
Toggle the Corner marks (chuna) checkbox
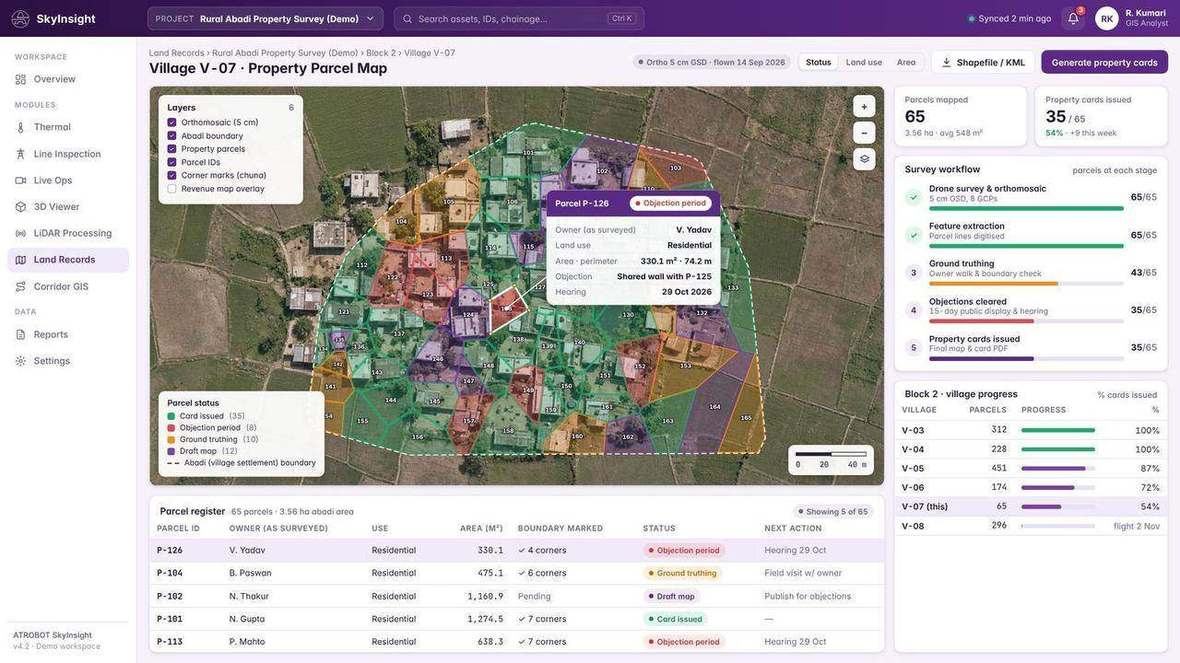(x=172, y=175)
